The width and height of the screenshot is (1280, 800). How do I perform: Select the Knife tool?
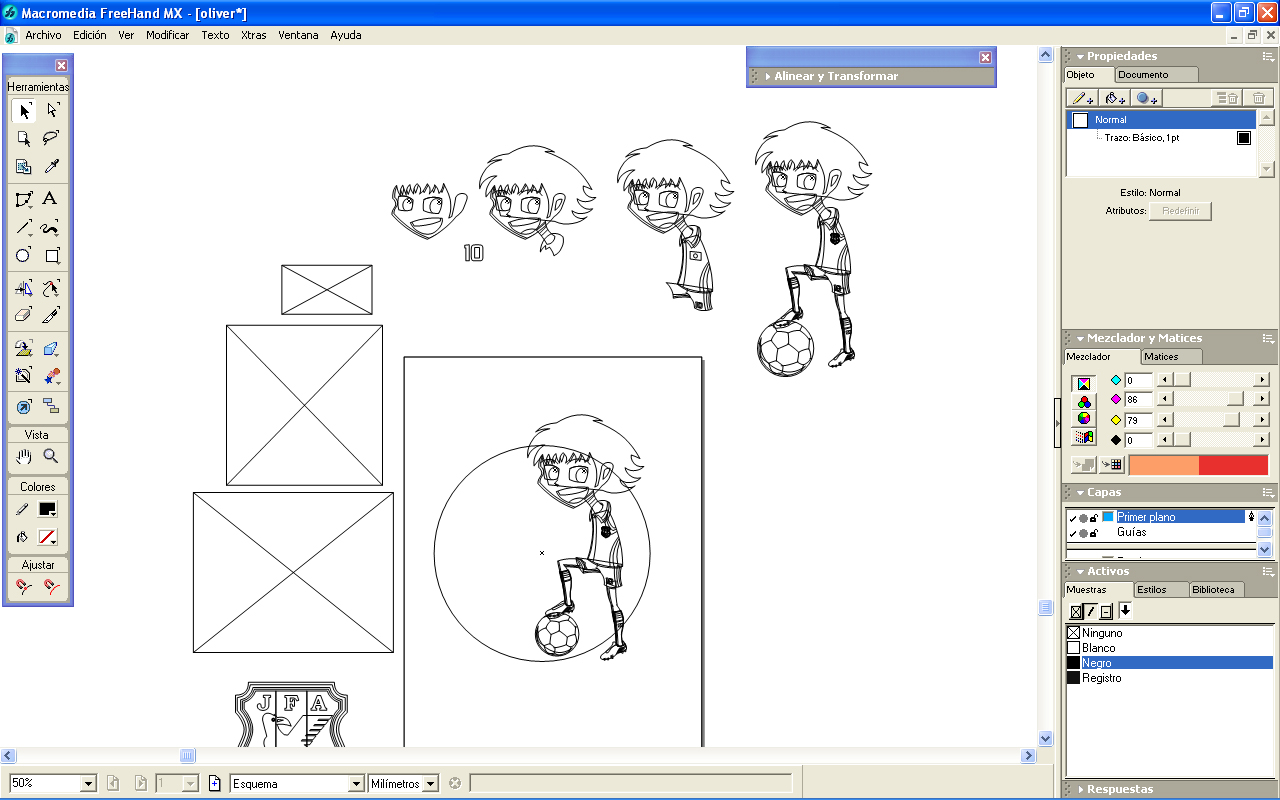(x=52, y=315)
